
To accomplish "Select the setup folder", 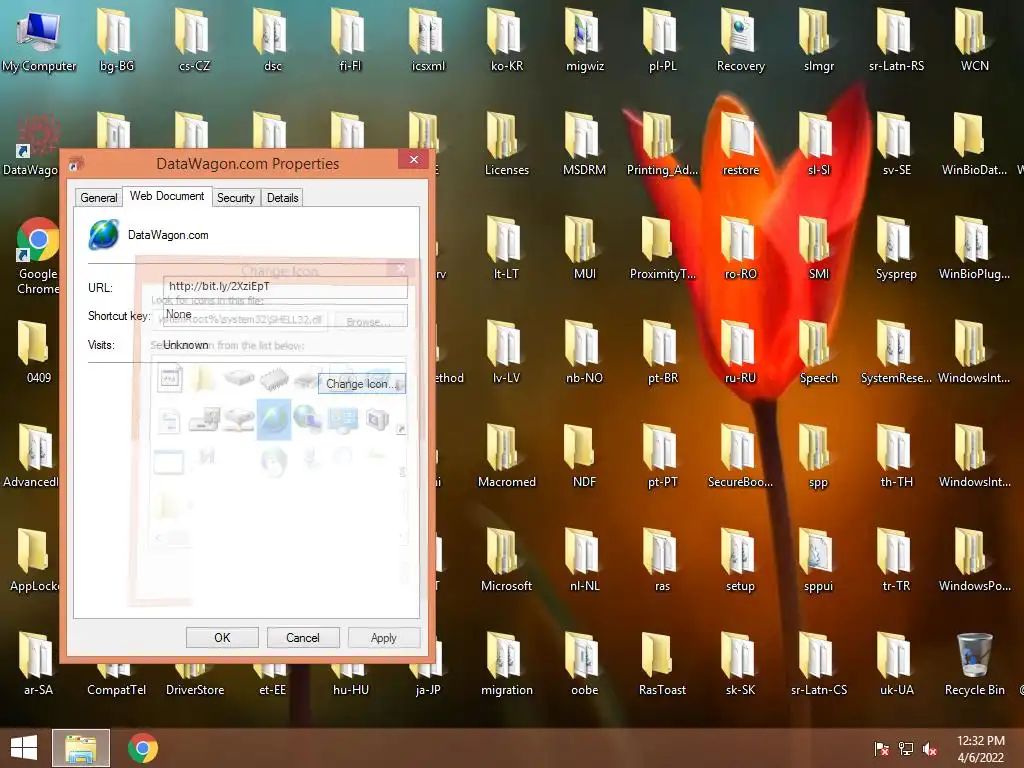I will coord(741,560).
